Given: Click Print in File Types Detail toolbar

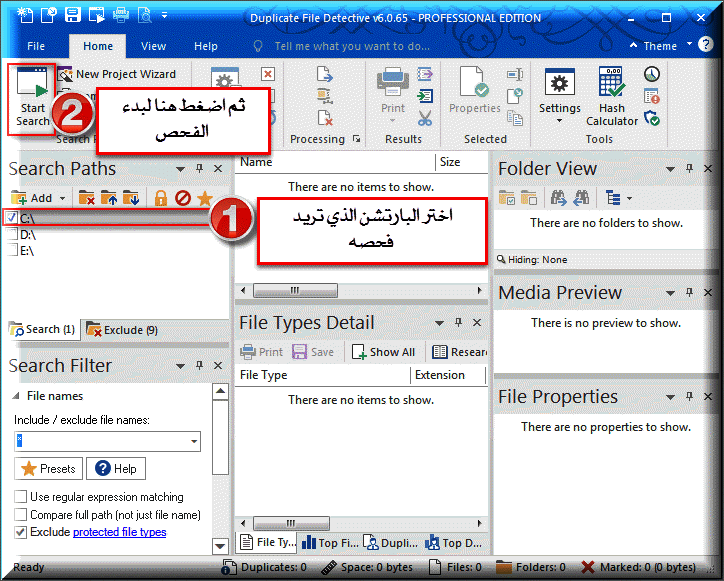Looking at the screenshot, I should pos(261,352).
